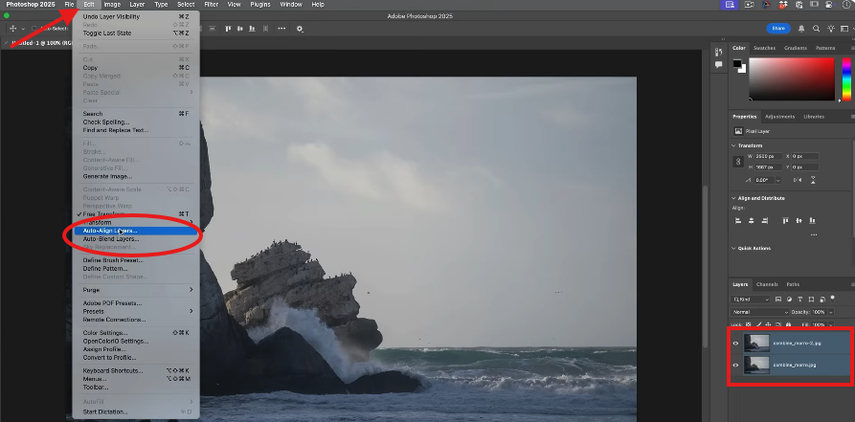The image size is (855, 422).
Task: Open the History panel icon
Action: (719, 52)
